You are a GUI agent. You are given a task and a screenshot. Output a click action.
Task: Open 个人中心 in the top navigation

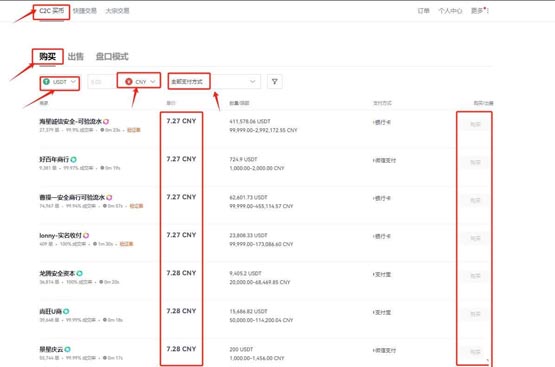[450, 11]
